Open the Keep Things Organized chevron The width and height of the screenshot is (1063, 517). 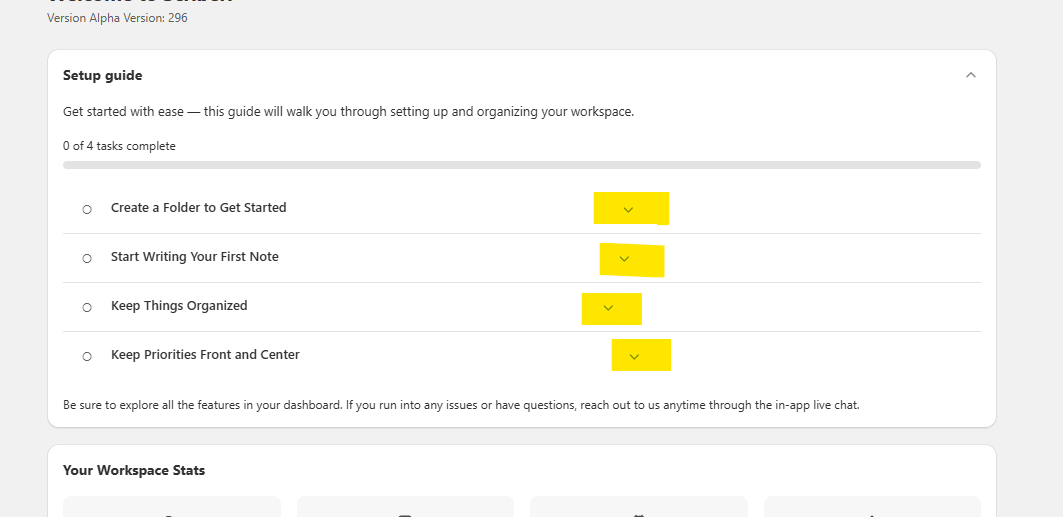pyautogui.click(x=608, y=308)
